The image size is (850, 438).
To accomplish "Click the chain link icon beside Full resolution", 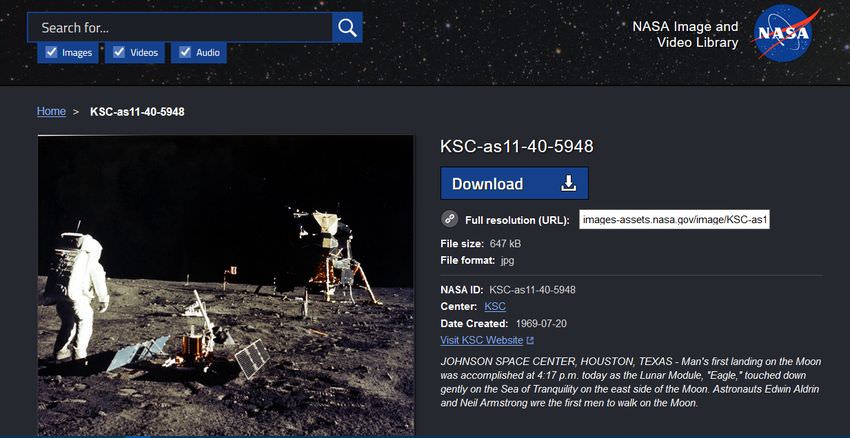I will 450,219.
